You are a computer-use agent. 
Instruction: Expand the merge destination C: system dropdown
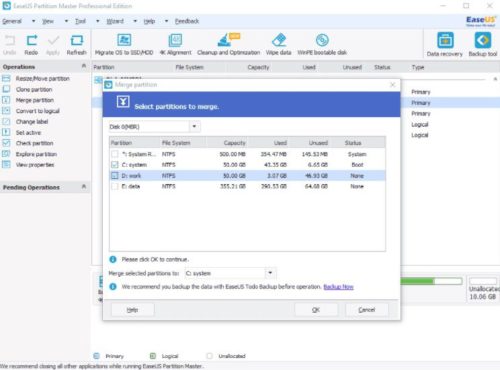point(230,273)
